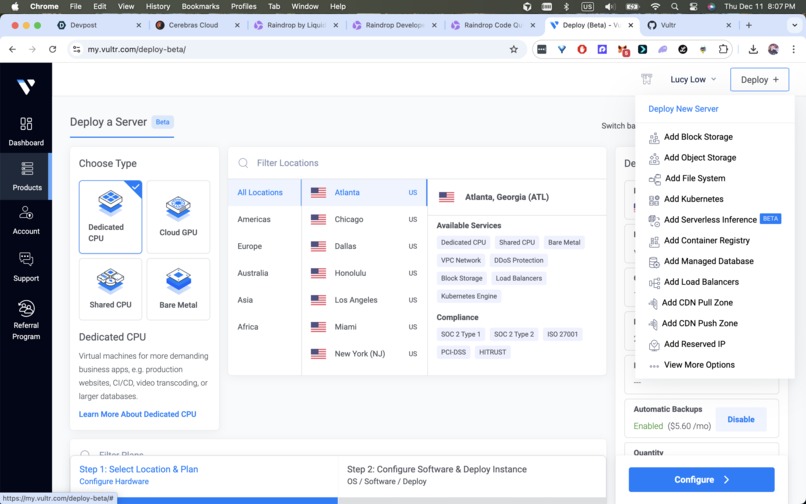
Task: Click the Add Load Balancers icon
Action: 654,282
